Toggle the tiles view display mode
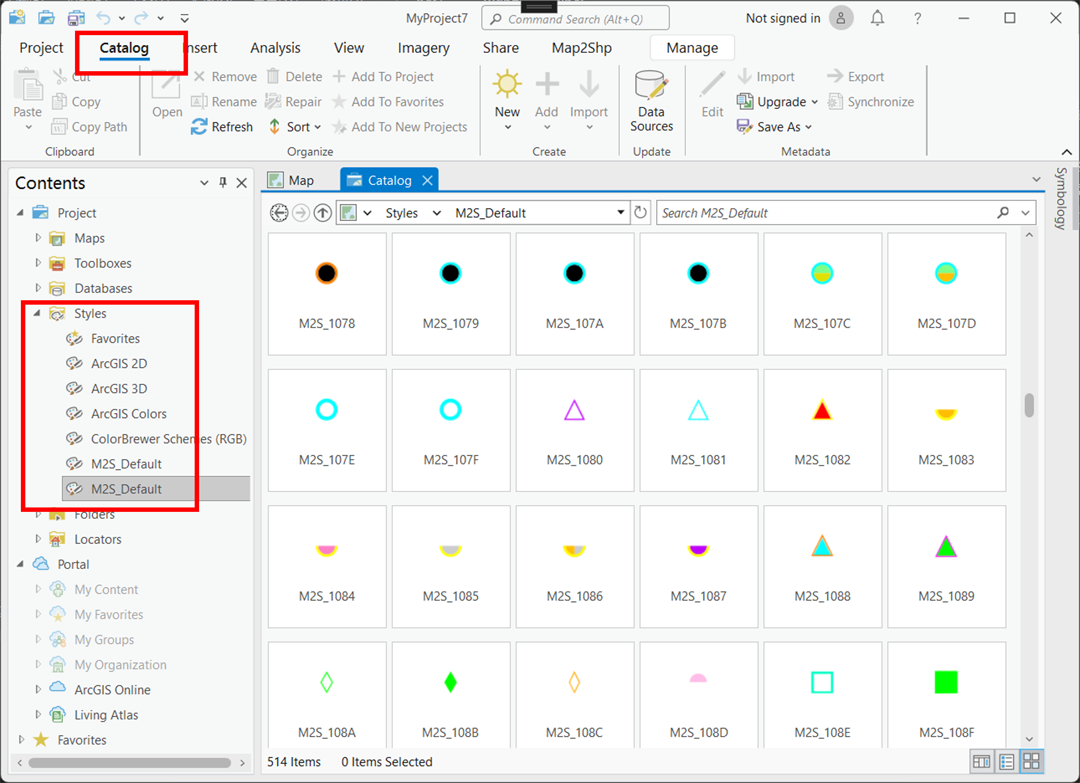The height and width of the screenshot is (783, 1080). (1030, 762)
